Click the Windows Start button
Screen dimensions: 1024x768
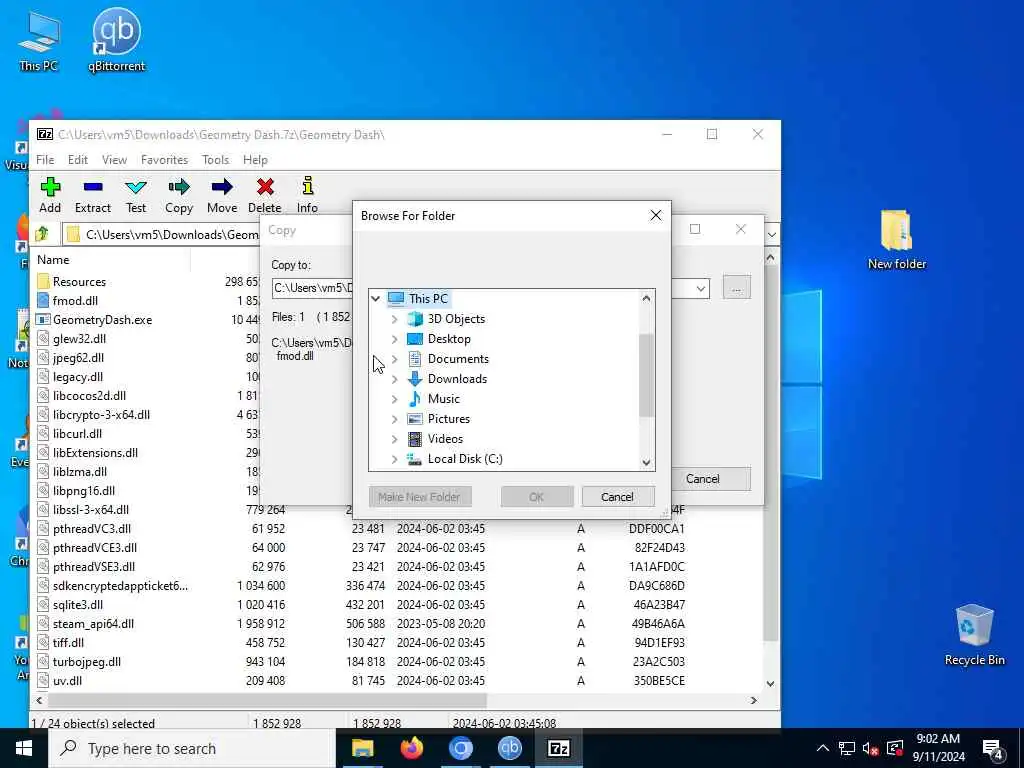pyautogui.click(x=24, y=748)
